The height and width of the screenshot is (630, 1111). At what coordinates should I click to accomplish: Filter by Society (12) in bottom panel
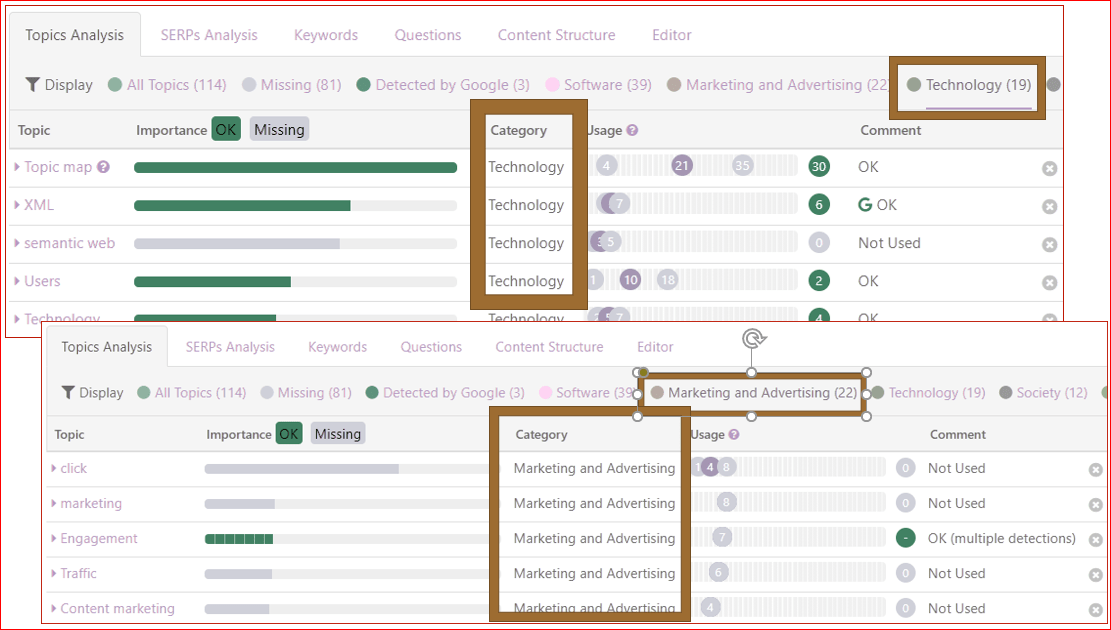click(x=1043, y=393)
